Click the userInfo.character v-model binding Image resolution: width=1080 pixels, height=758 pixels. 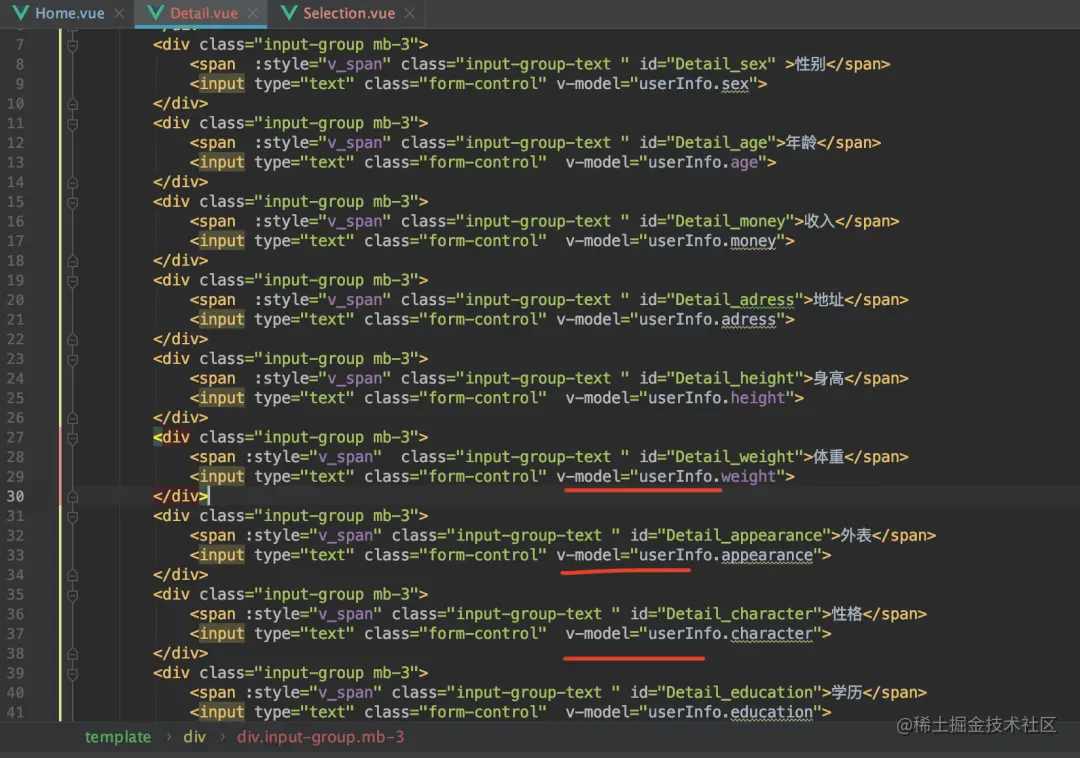(x=730, y=633)
